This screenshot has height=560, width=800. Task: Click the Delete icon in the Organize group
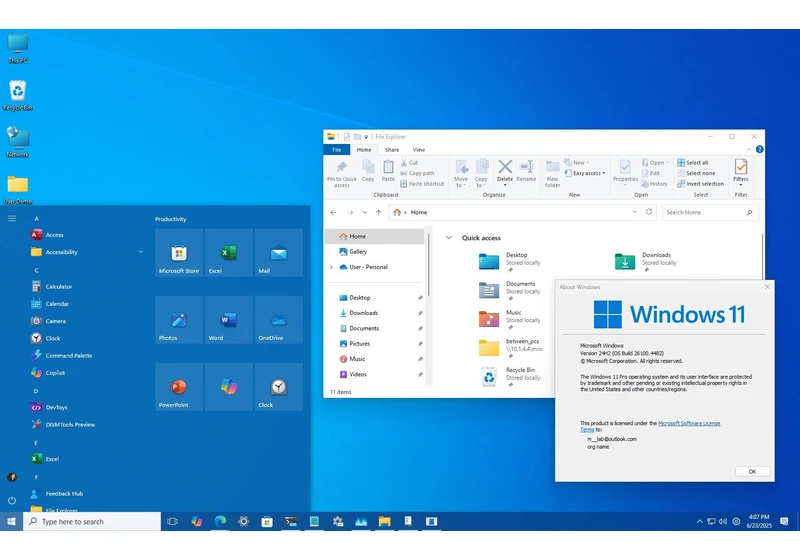pyautogui.click(x=505, y=171)
